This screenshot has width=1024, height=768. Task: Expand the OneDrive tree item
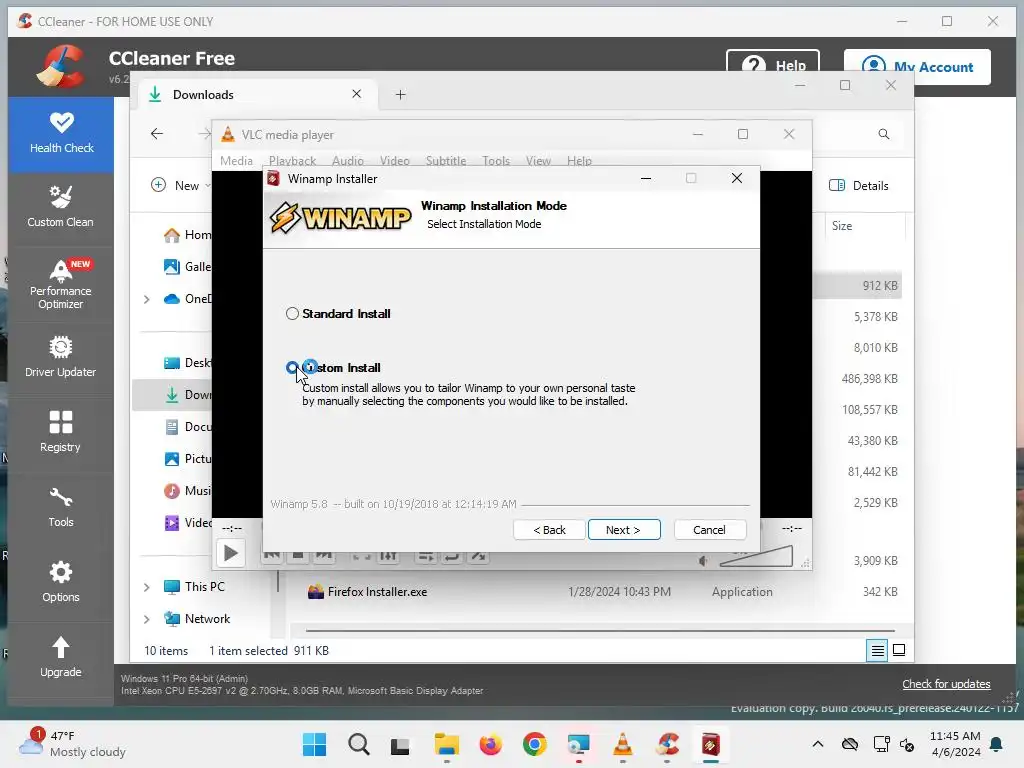(x=147, y=299)
